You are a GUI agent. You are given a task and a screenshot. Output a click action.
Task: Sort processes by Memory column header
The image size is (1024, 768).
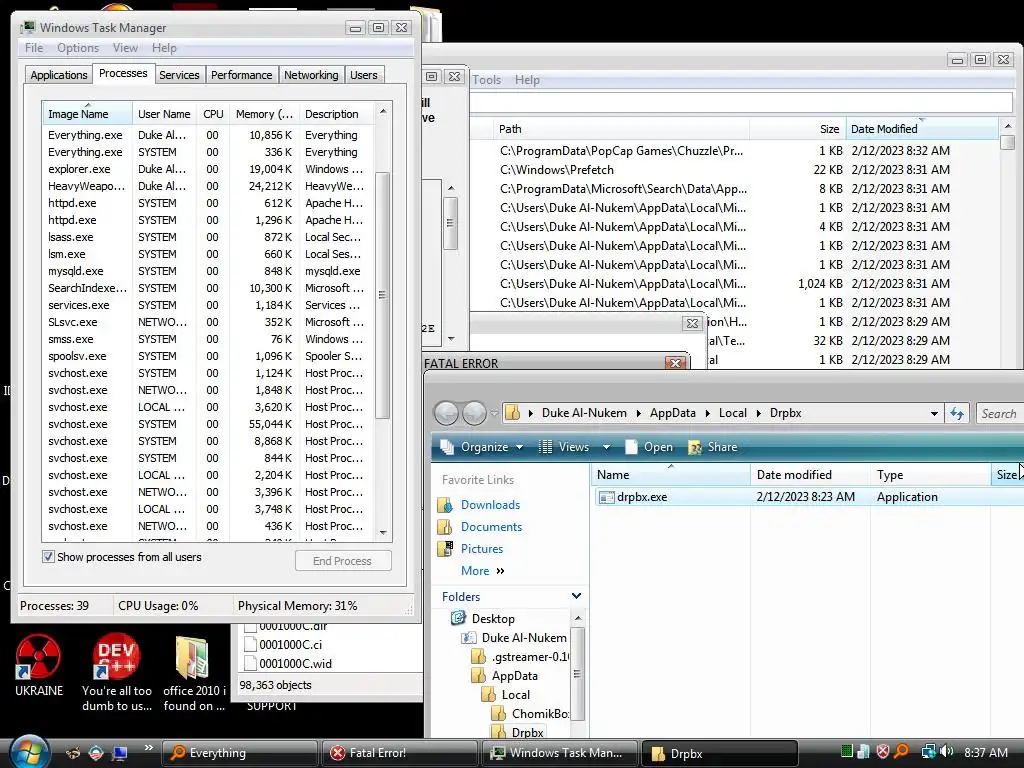click(x=264, y=114)
